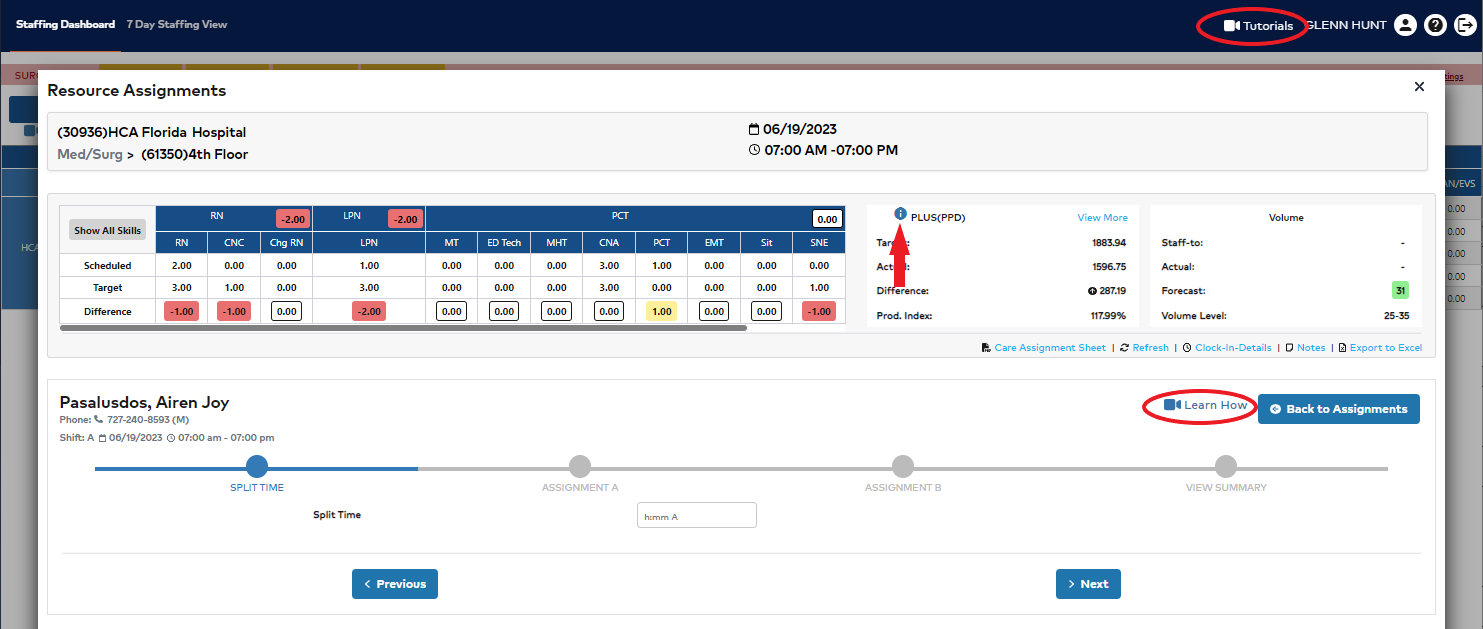Screen dimensions: 1483x629
Task: Click the Next button
Action: [x=1088, y=584]
